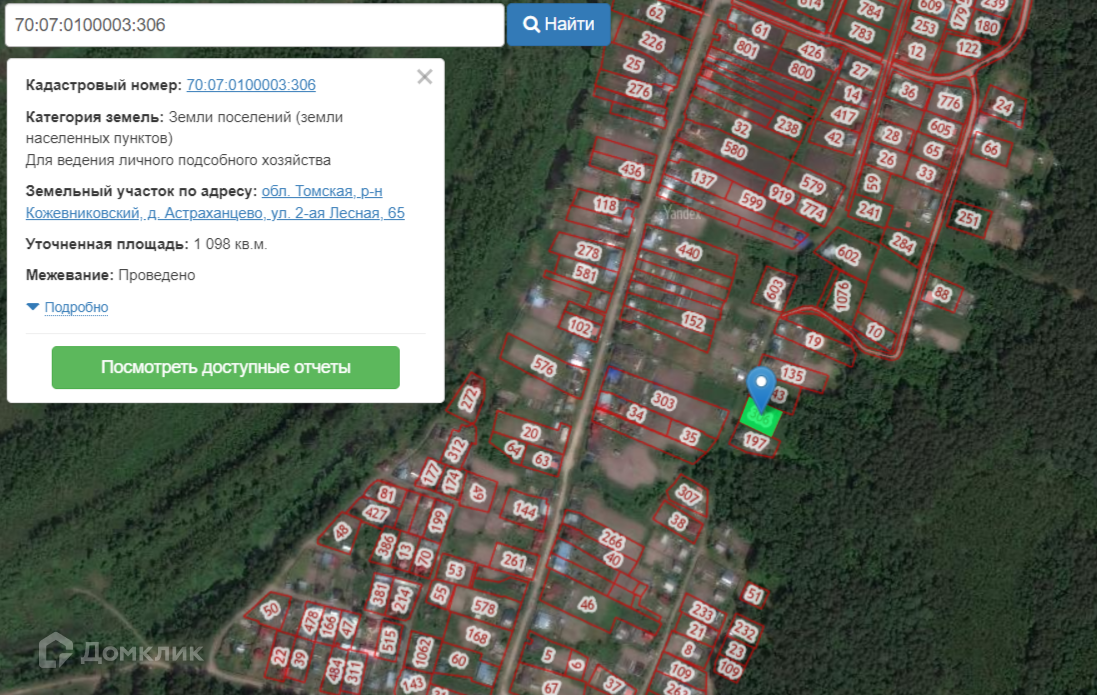Select parcel labeled 581 on map
This screenshot has height=695, width=1097.
585,272
